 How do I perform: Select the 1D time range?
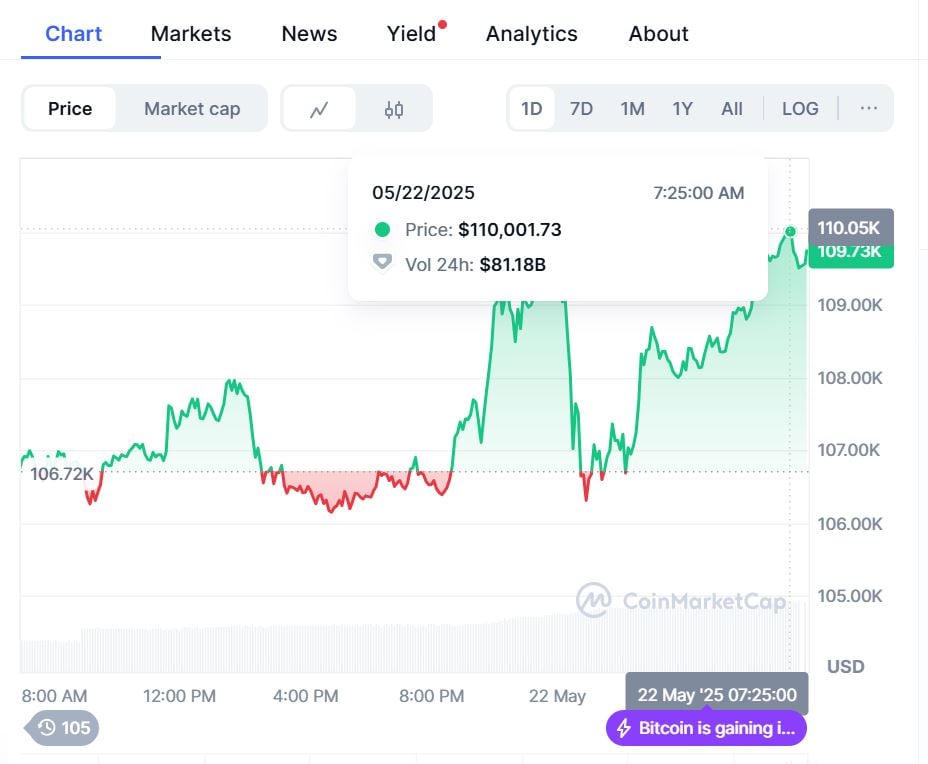[x=532, y=109]
